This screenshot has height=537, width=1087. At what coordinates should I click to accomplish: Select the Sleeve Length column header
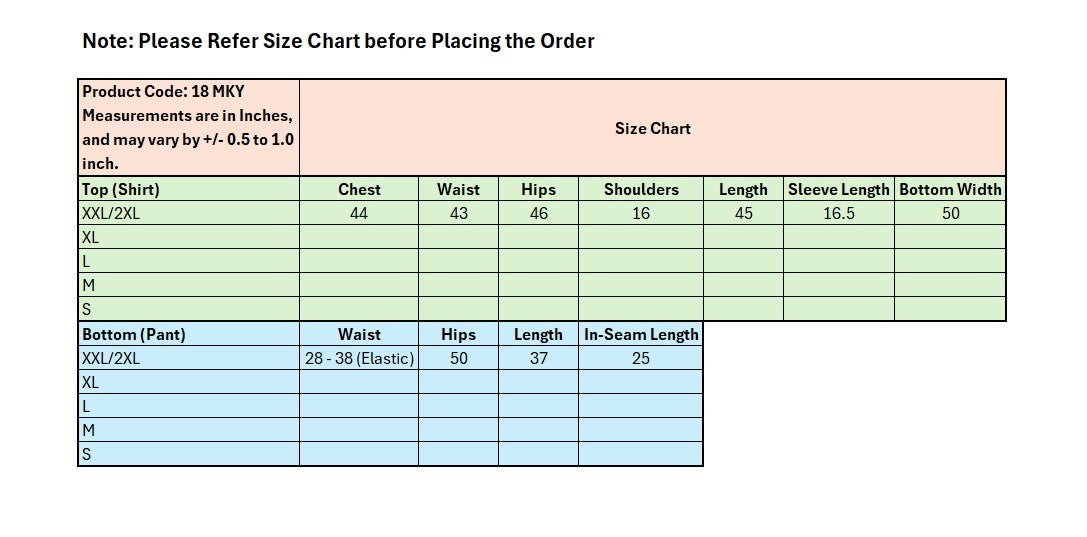point(838,189)
